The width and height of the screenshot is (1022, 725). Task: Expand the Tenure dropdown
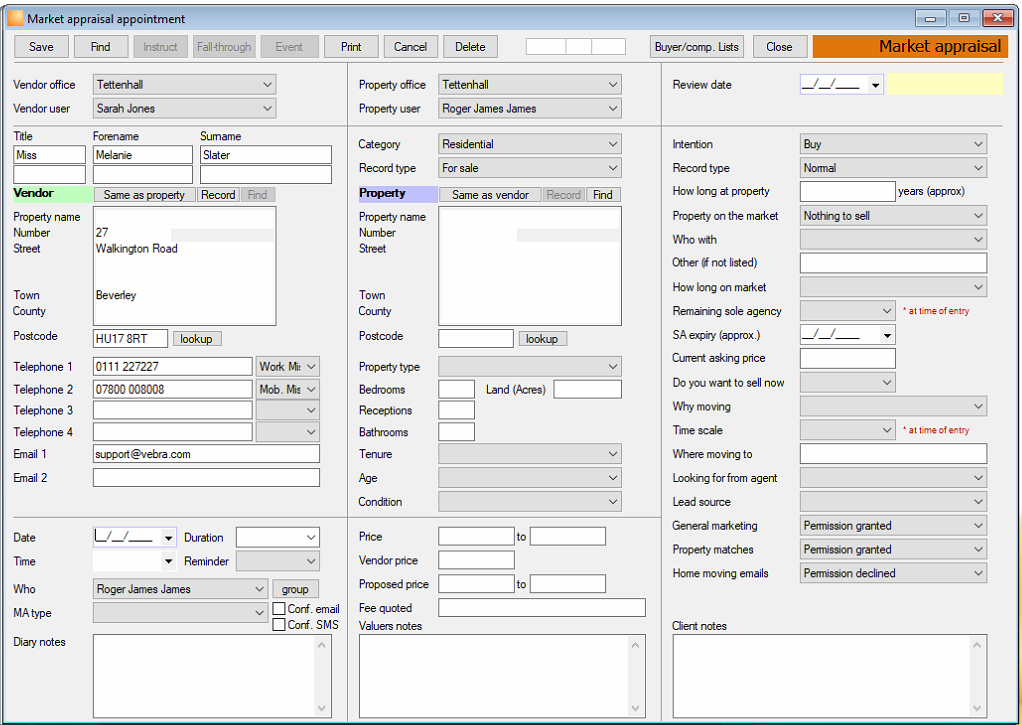tap(530, 454)
